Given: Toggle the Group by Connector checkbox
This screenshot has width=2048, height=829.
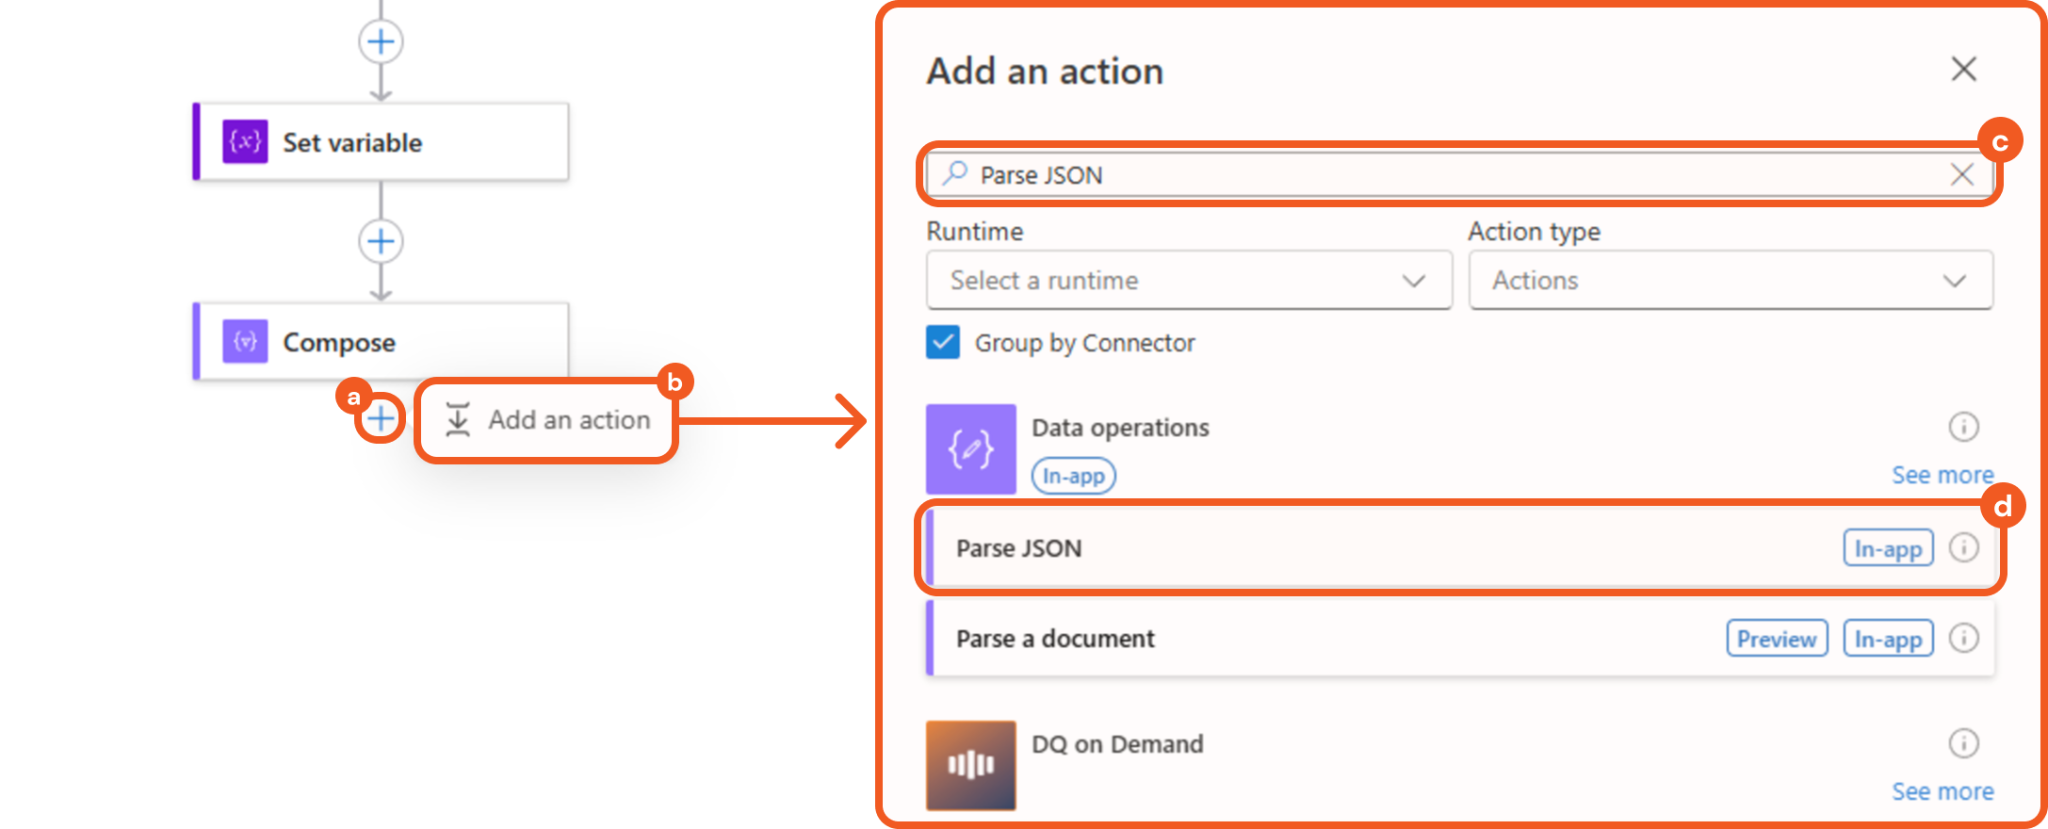Looking at the screenshot, I should (943, 342).
